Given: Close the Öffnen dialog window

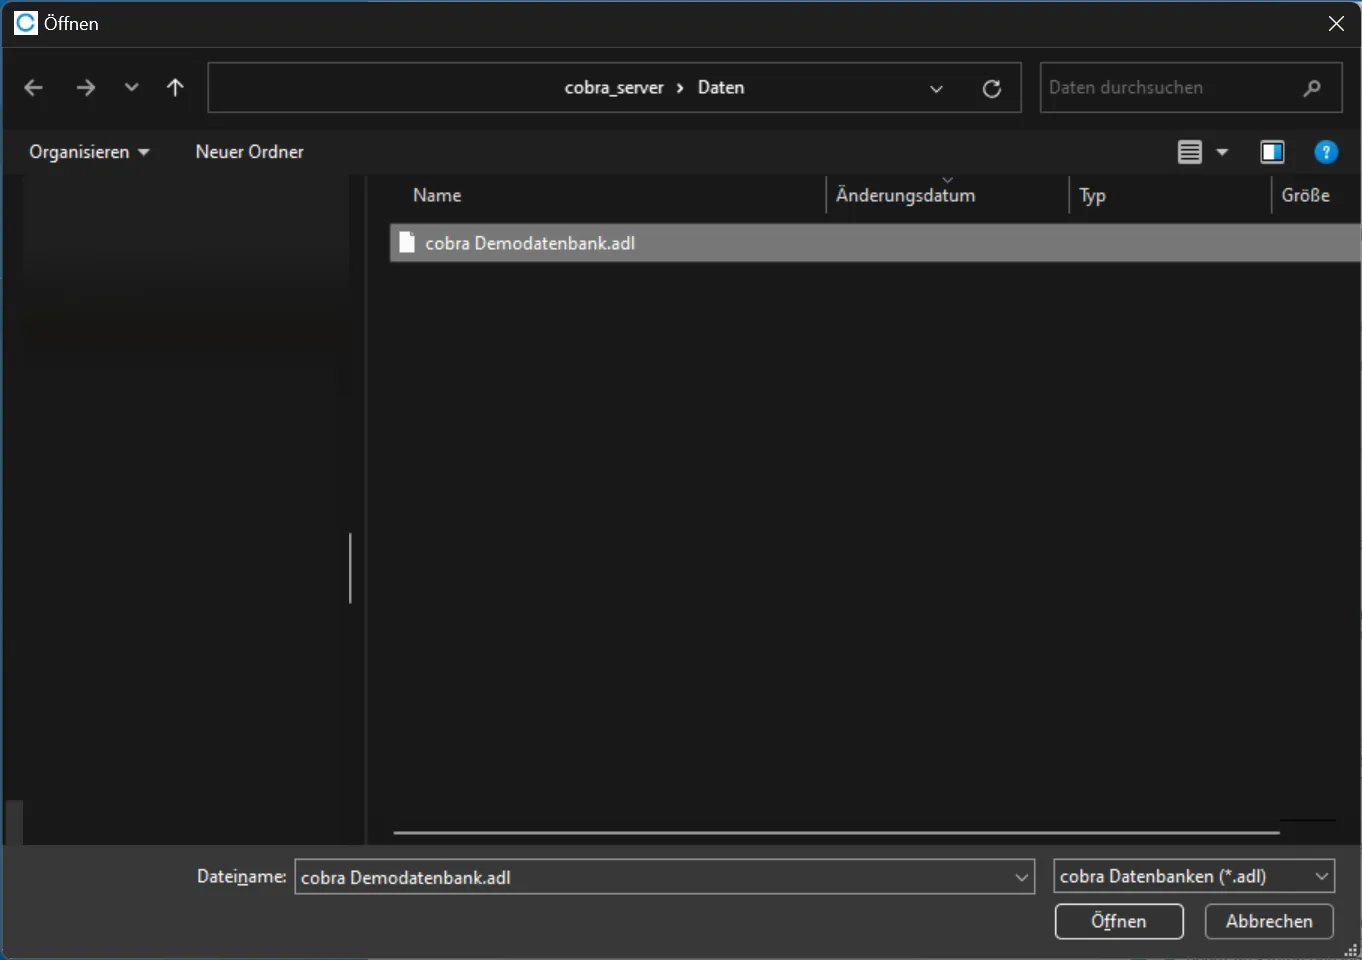Looking at the screenshot, I should (x=1336, y=24).
